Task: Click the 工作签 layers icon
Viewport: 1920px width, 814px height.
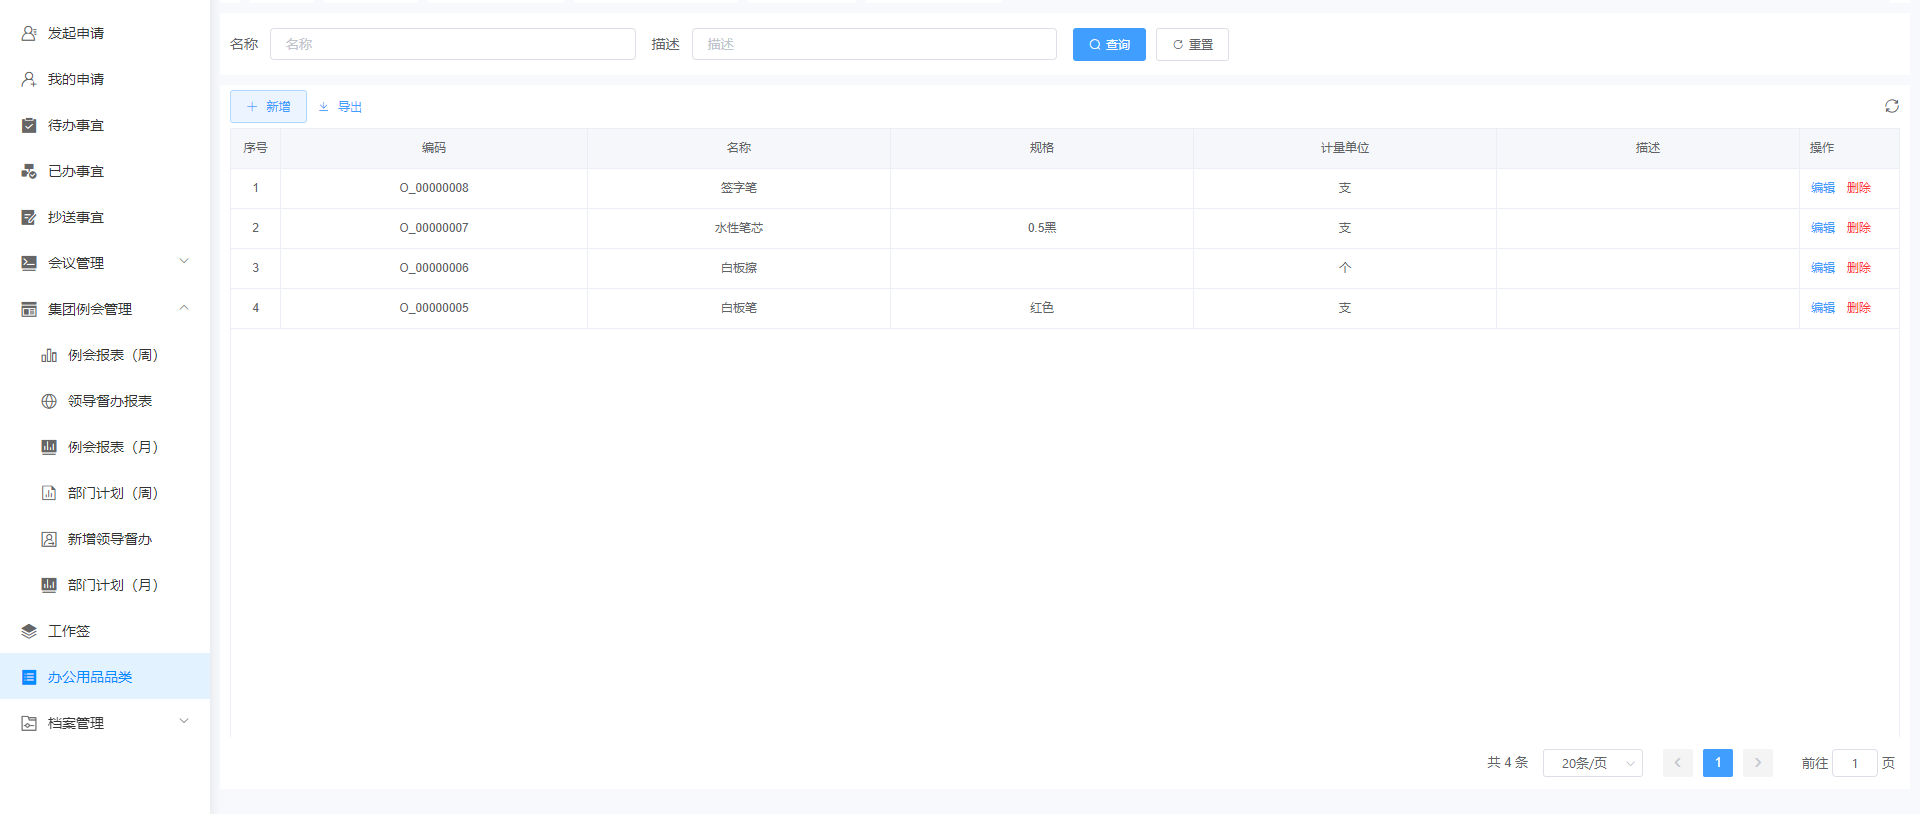Action: 29,631
